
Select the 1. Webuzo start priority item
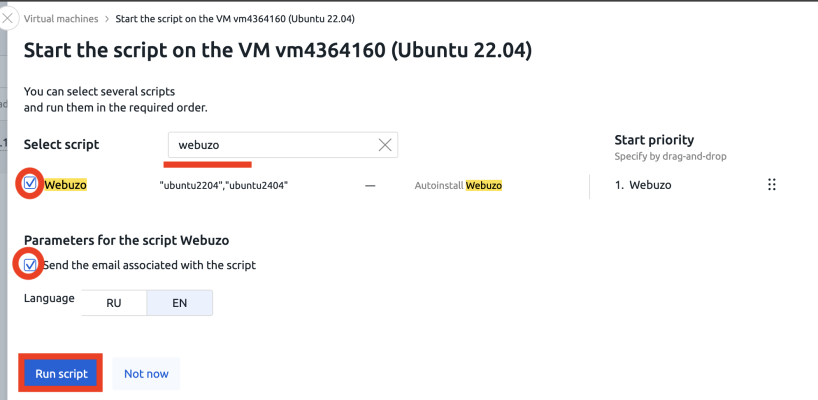pos(643,185)
